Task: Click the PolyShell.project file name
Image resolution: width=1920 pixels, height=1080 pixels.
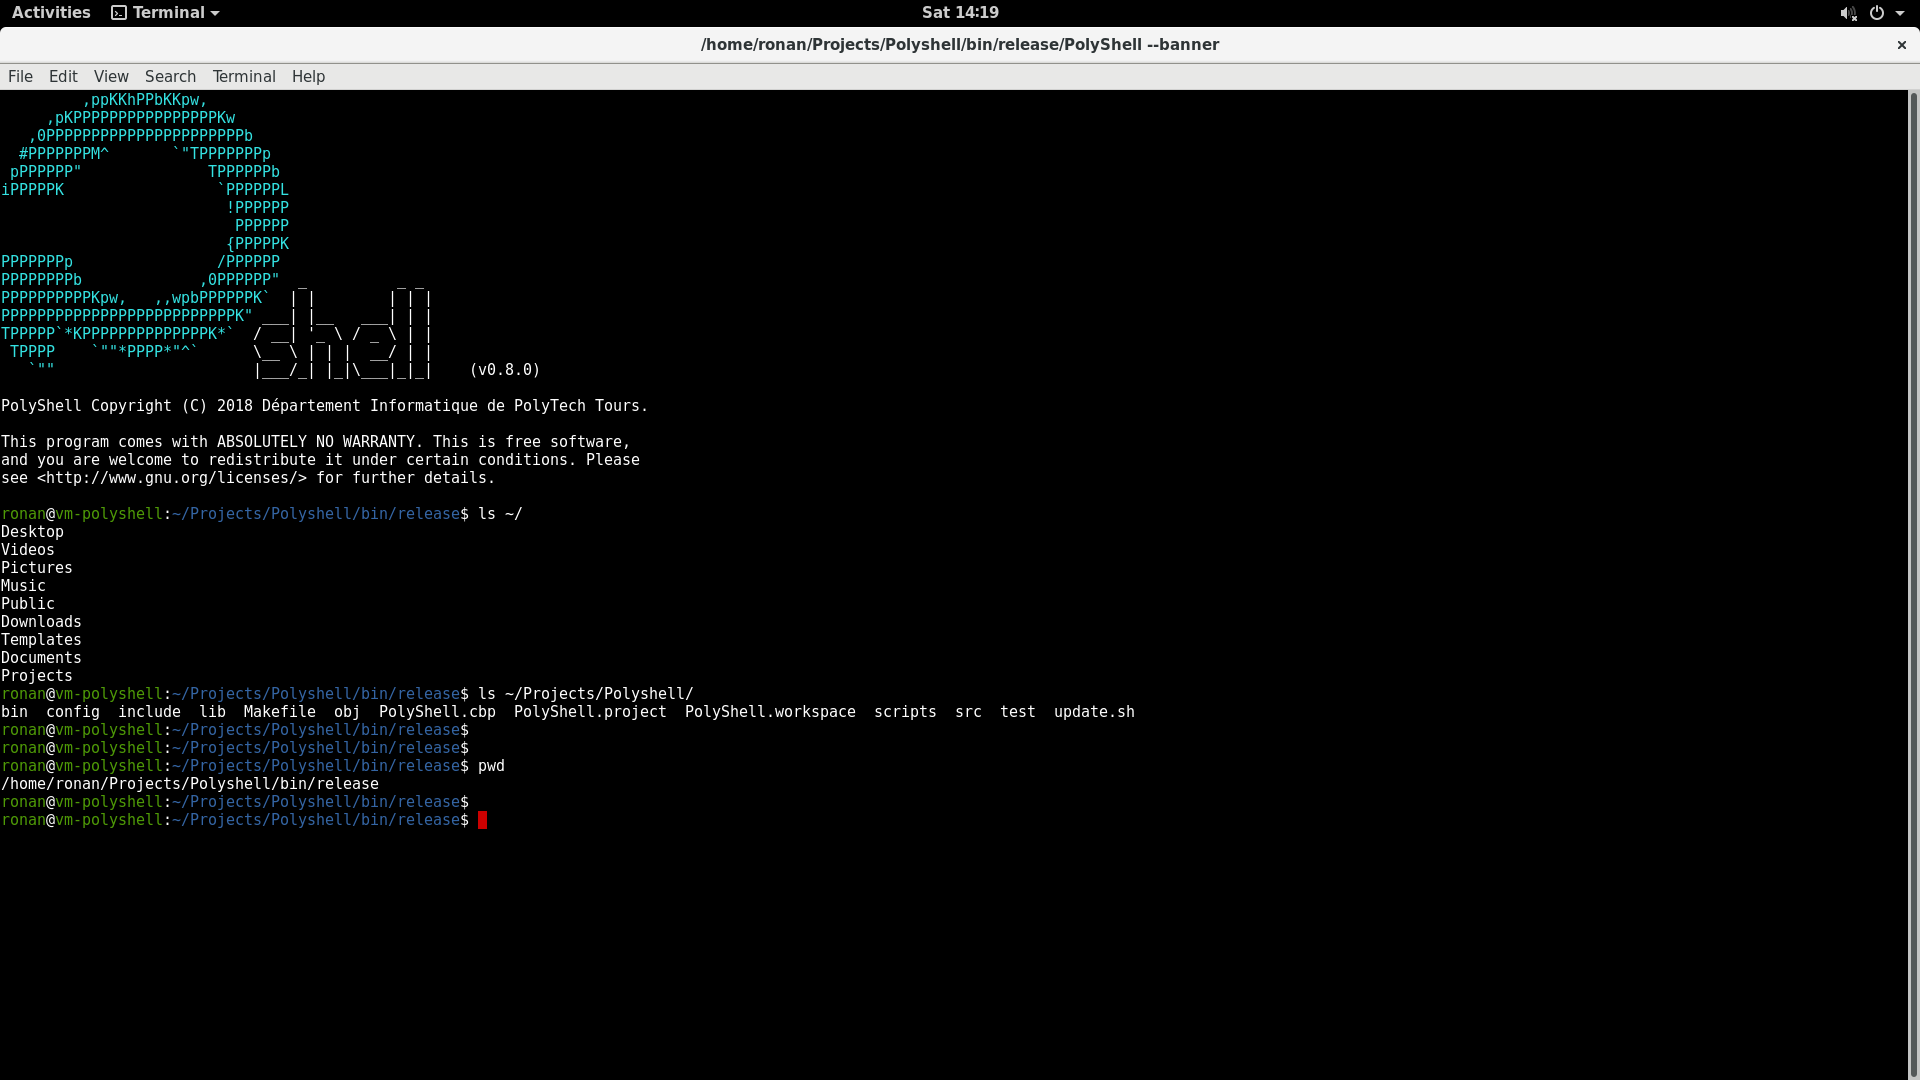Action: click(x=590, y=712)
